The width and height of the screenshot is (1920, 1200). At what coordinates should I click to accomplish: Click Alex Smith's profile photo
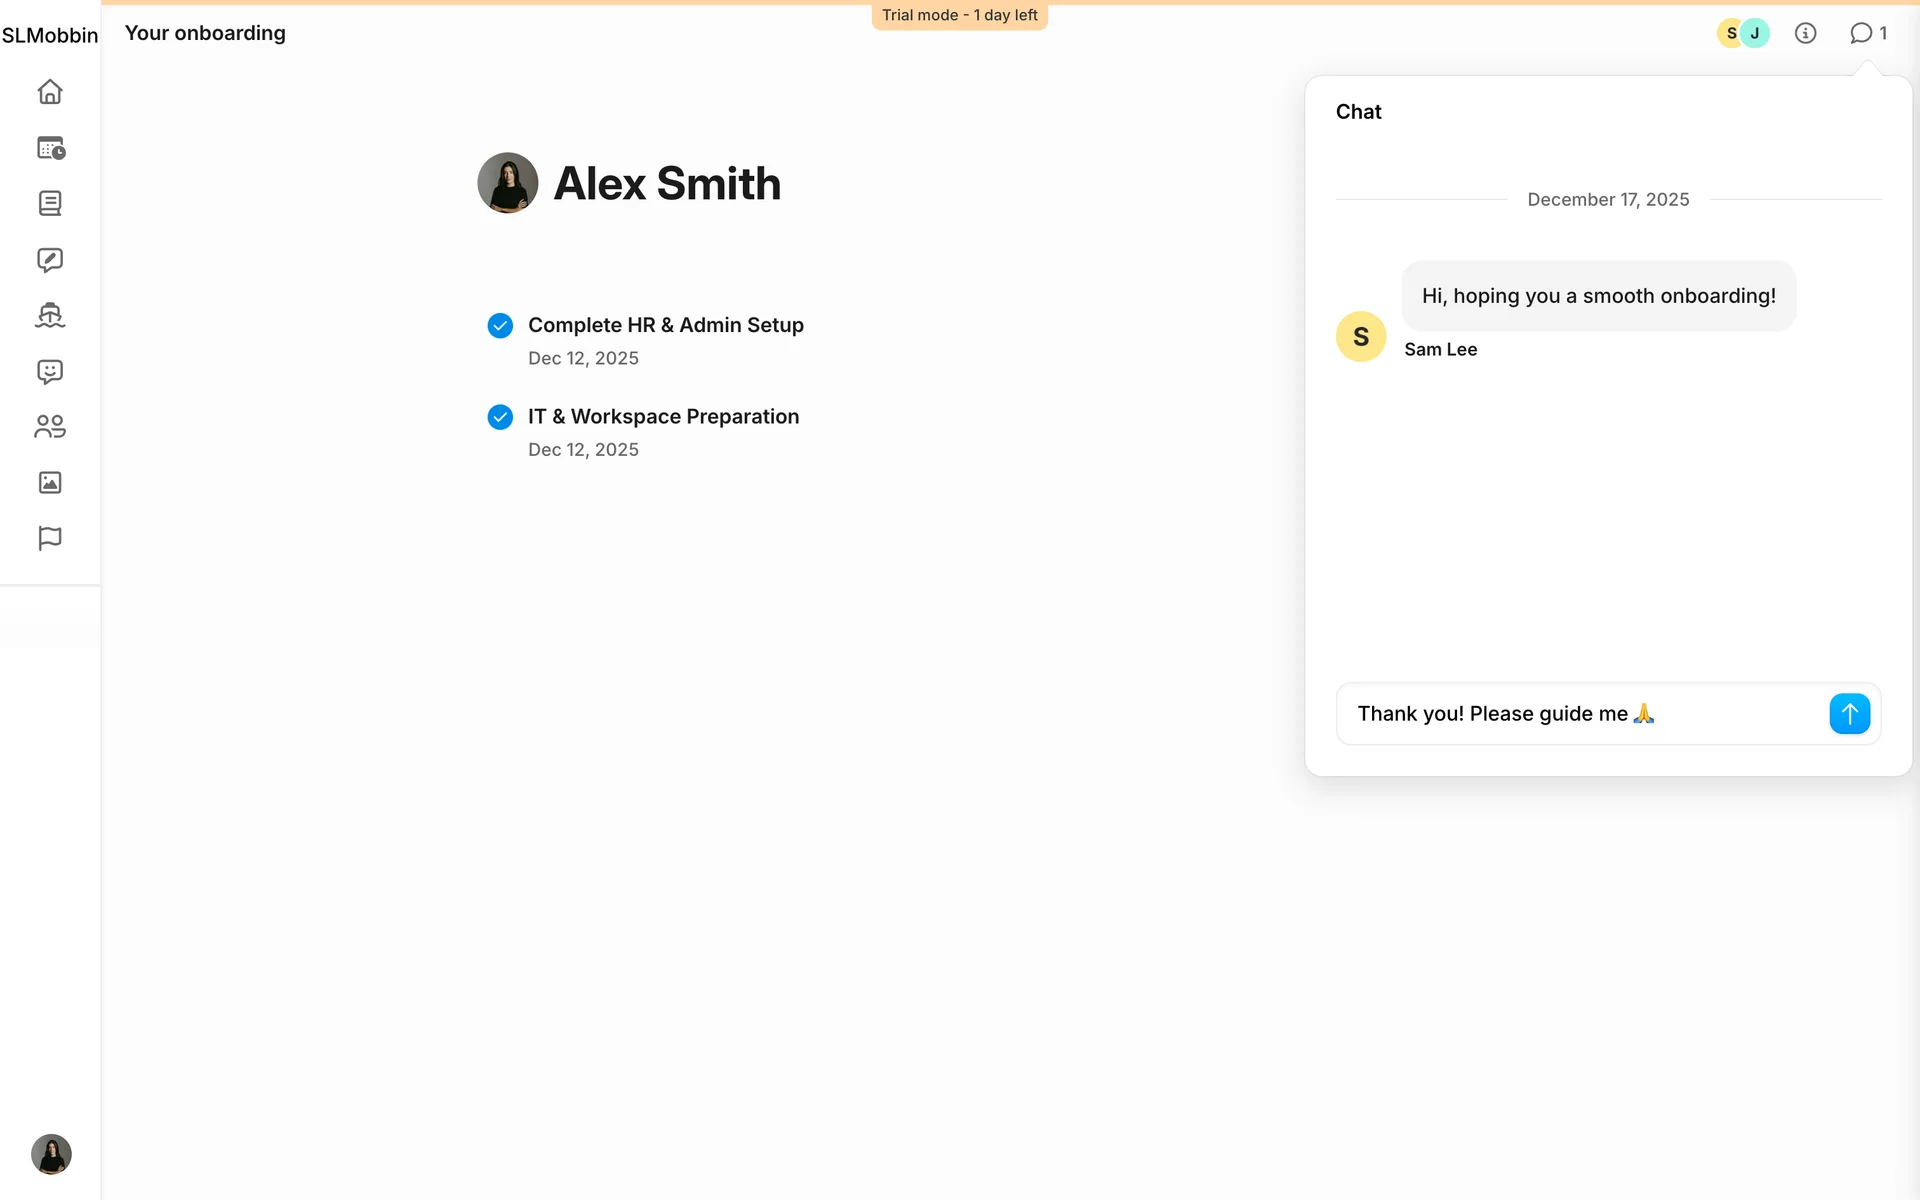pos(508,183)
